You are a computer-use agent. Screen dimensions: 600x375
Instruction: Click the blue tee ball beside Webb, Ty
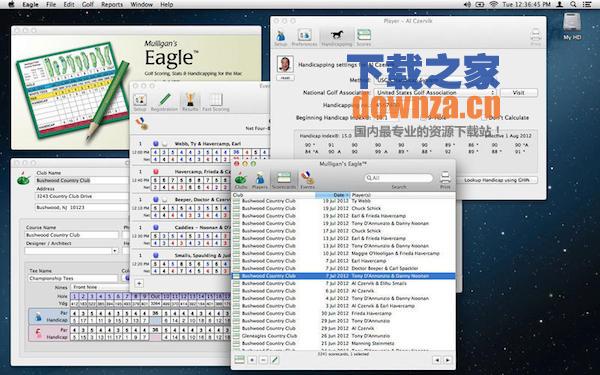click(155, 144)
